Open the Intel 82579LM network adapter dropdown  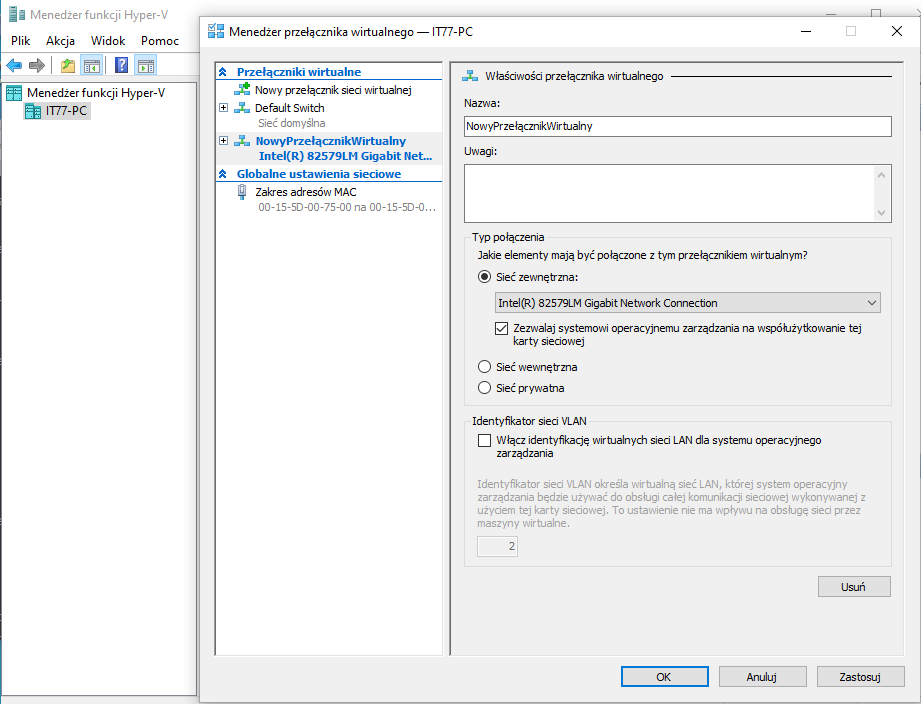(x=687, y=303)
